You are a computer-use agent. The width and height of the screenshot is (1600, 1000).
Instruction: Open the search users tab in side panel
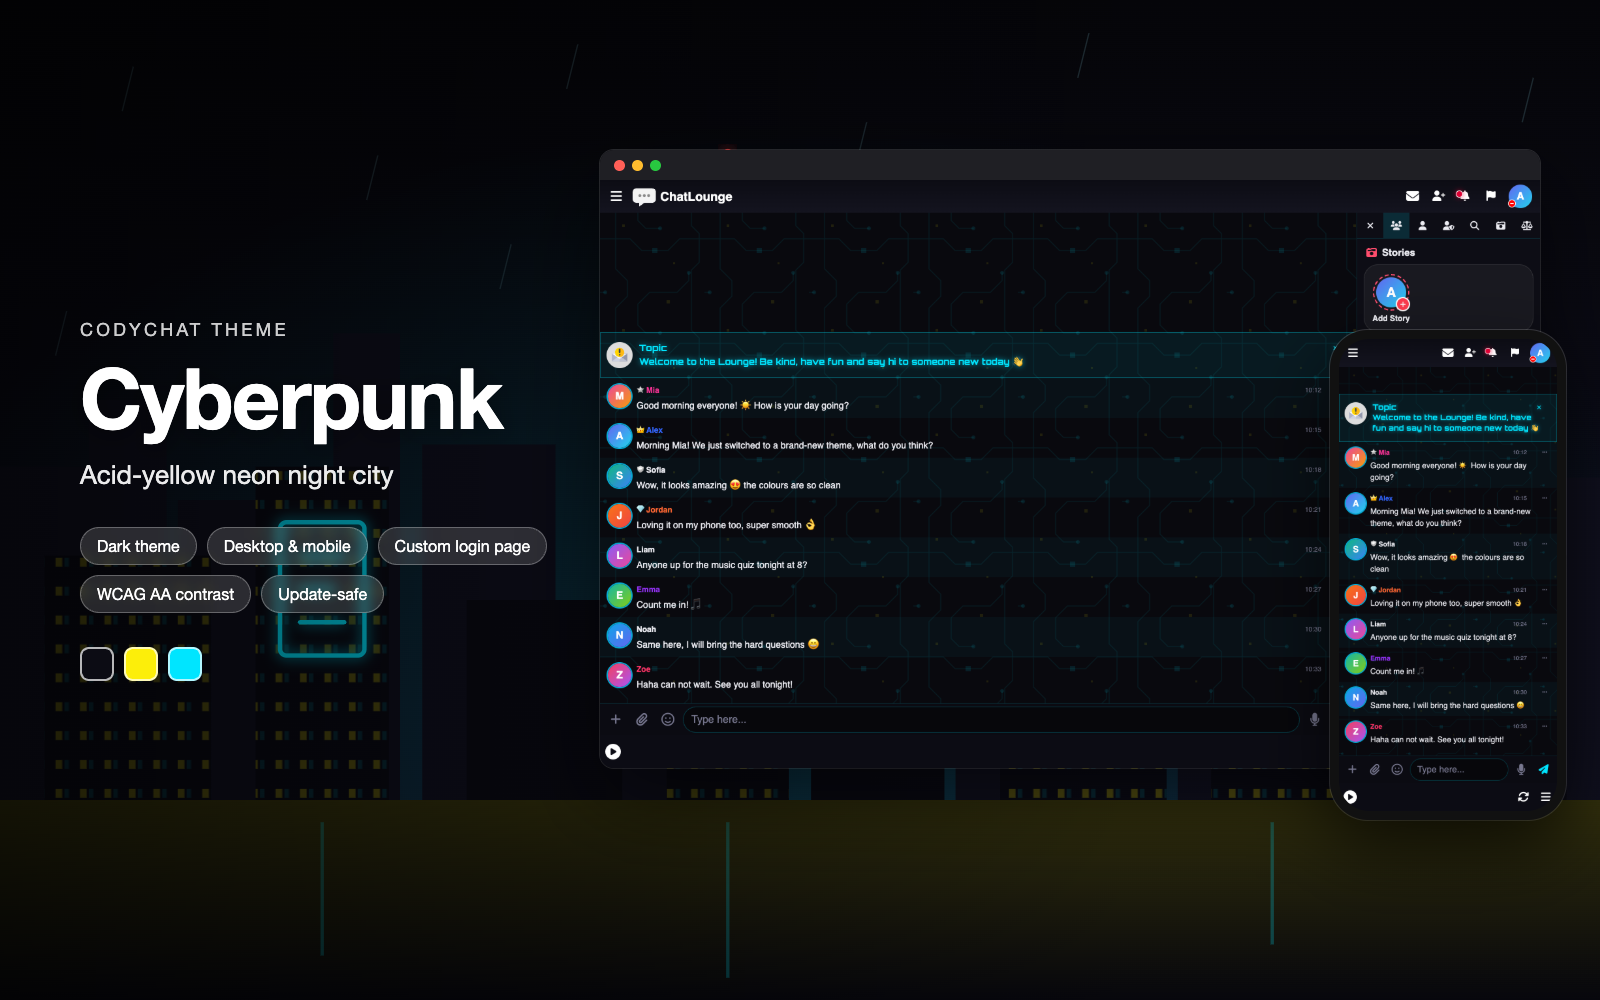coord(1474,226)
